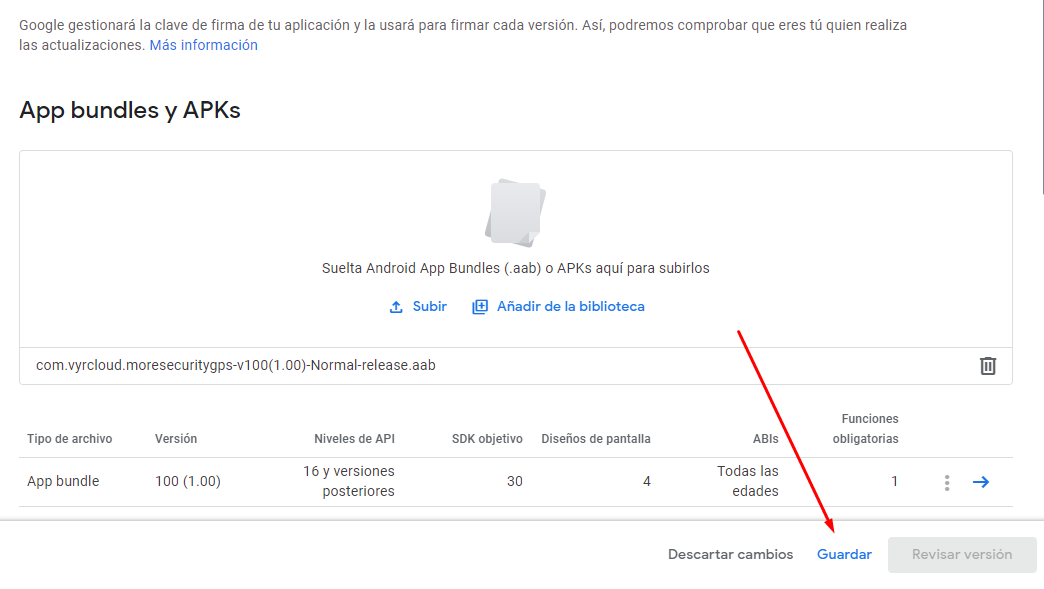This screenshot has width=1044, height=589.
Task: Click the Funciones obligatorias column header
Action: pos(865,429)
